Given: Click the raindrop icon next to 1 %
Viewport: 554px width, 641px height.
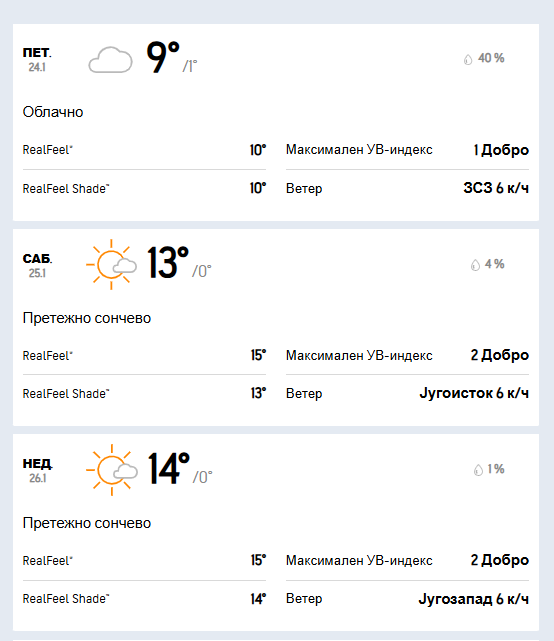Looking at the screenshot, I should click(478, 470).
